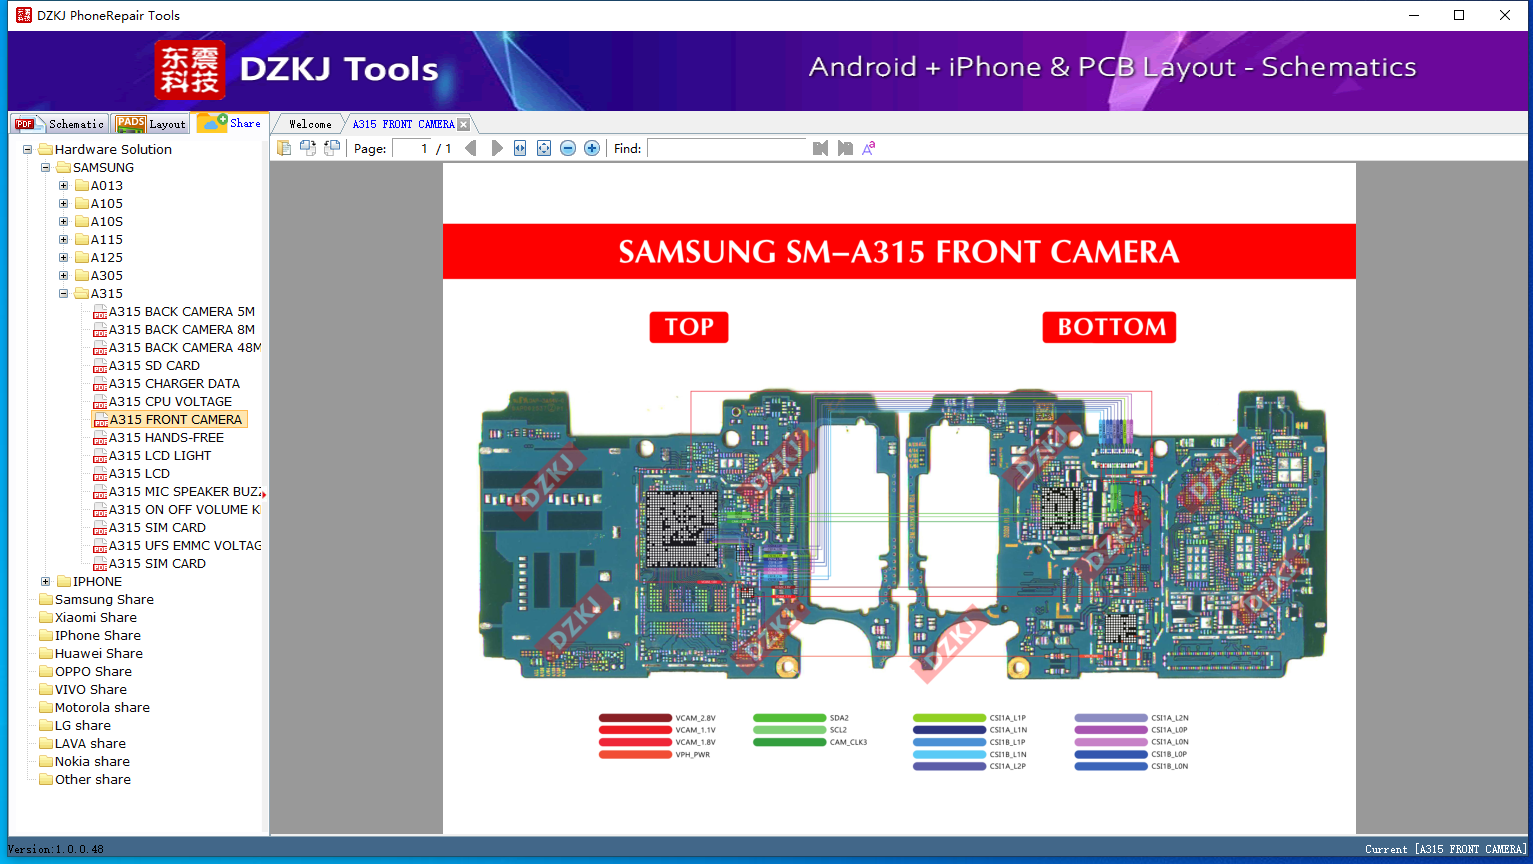Collapse the Hardware Solution tree node
The height and width of the screenshot is (864, 1533).
click(28, 150)
